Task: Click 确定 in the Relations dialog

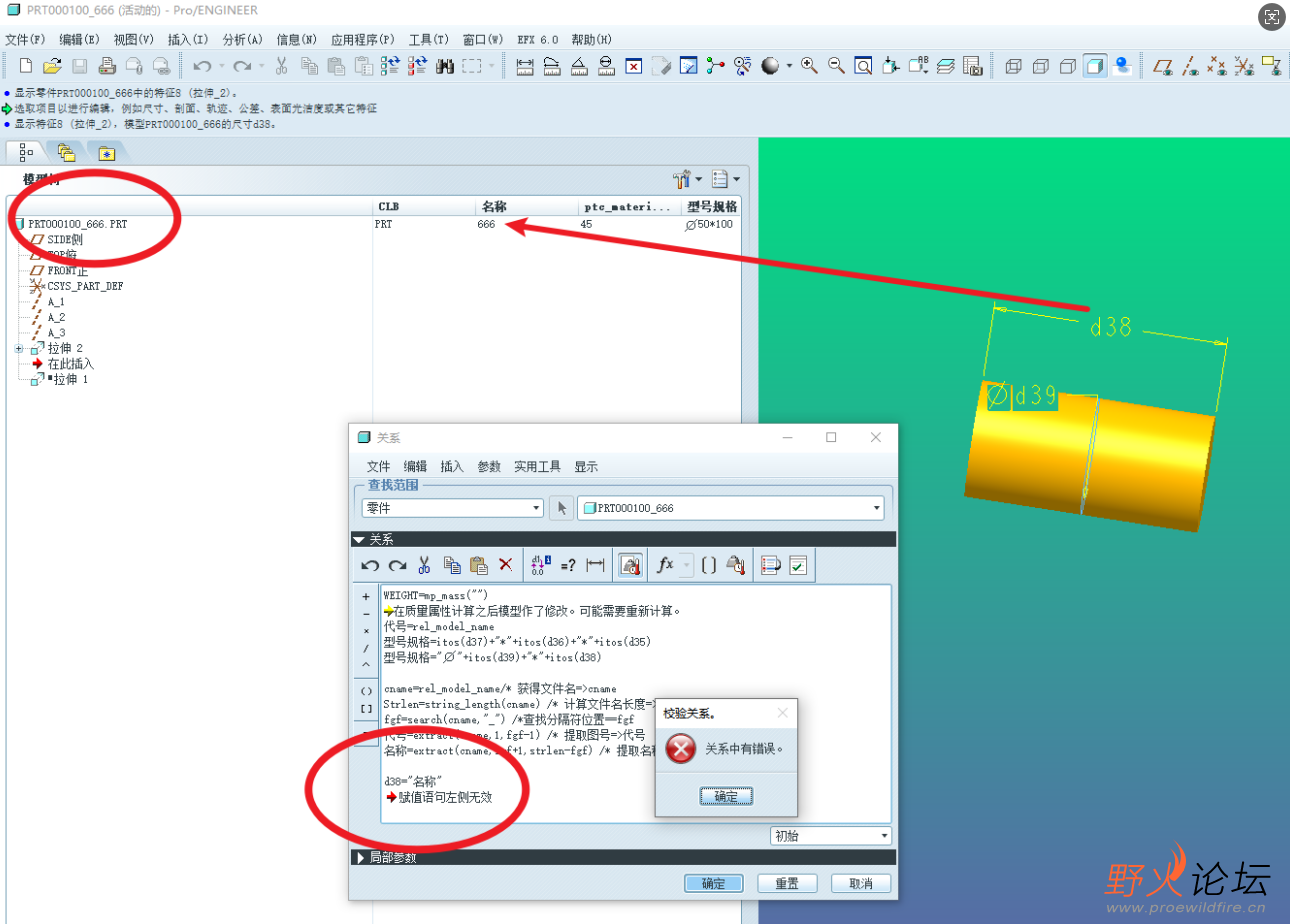Action: click(x=714, y=884)
